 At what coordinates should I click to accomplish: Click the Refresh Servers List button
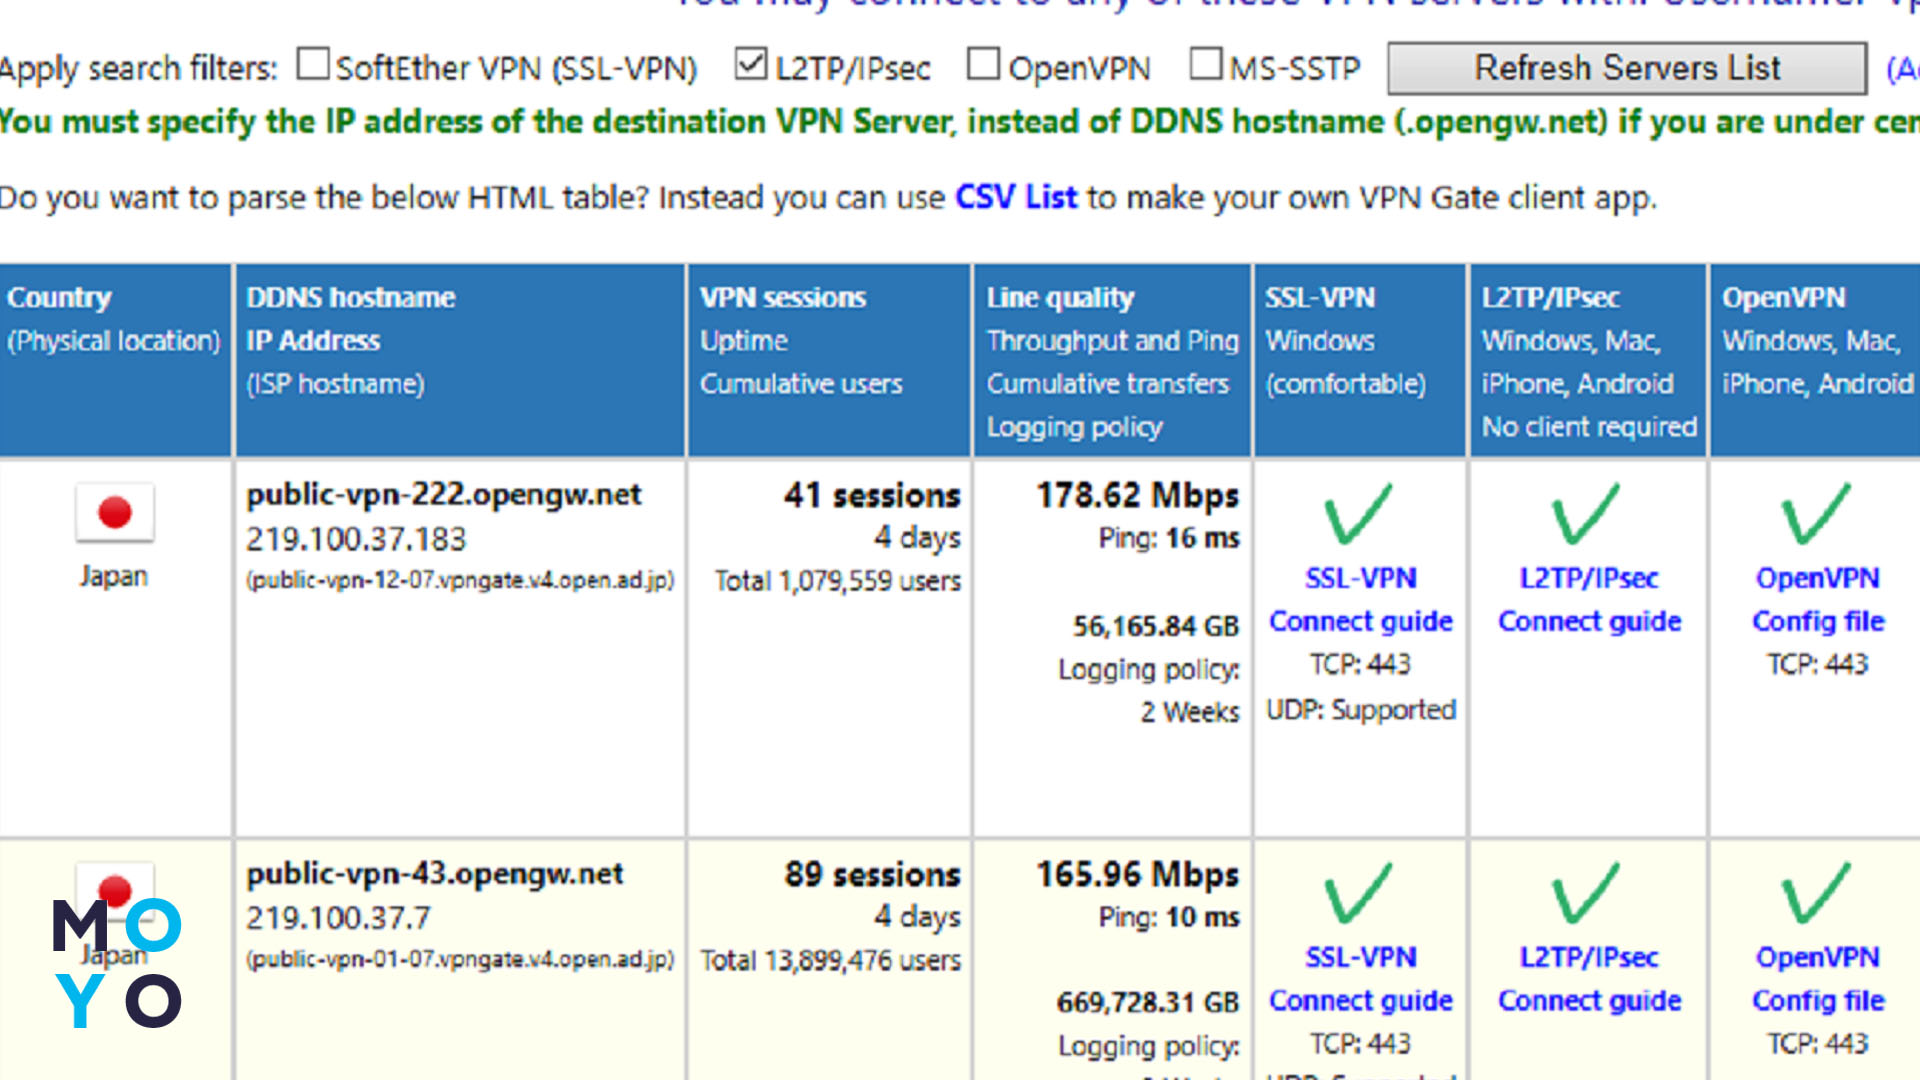[x=1627, y=68]
